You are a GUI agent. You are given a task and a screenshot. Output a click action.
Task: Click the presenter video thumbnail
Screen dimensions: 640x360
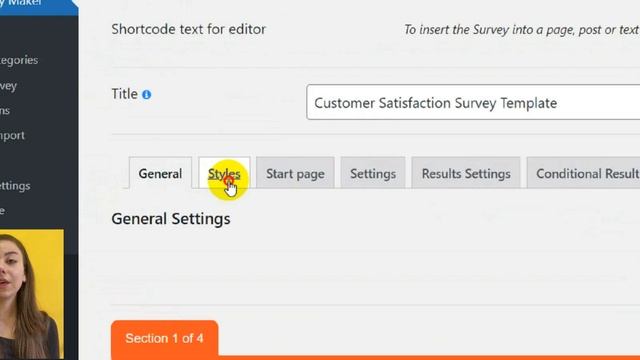pyautogui.click(x=32, y=294)
